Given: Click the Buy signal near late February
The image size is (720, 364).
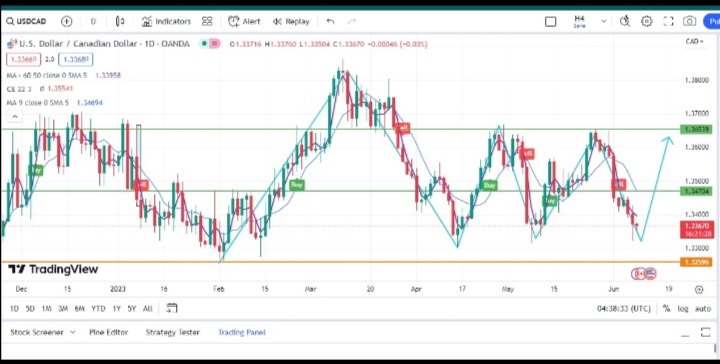Looking at the screenshot, I should (x=297, y=185).
